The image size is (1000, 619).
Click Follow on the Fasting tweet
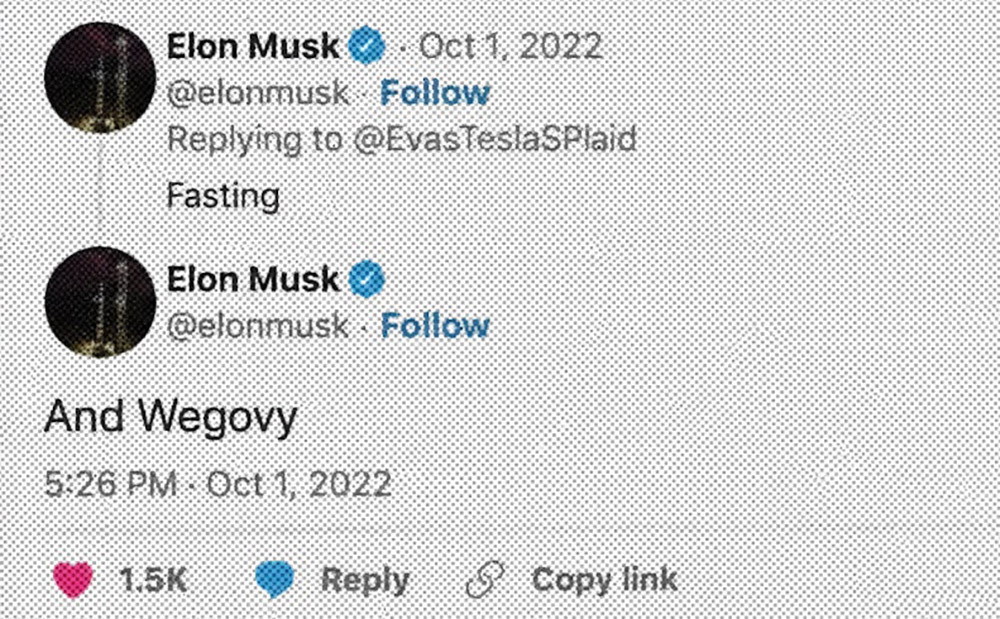(436, 93)
